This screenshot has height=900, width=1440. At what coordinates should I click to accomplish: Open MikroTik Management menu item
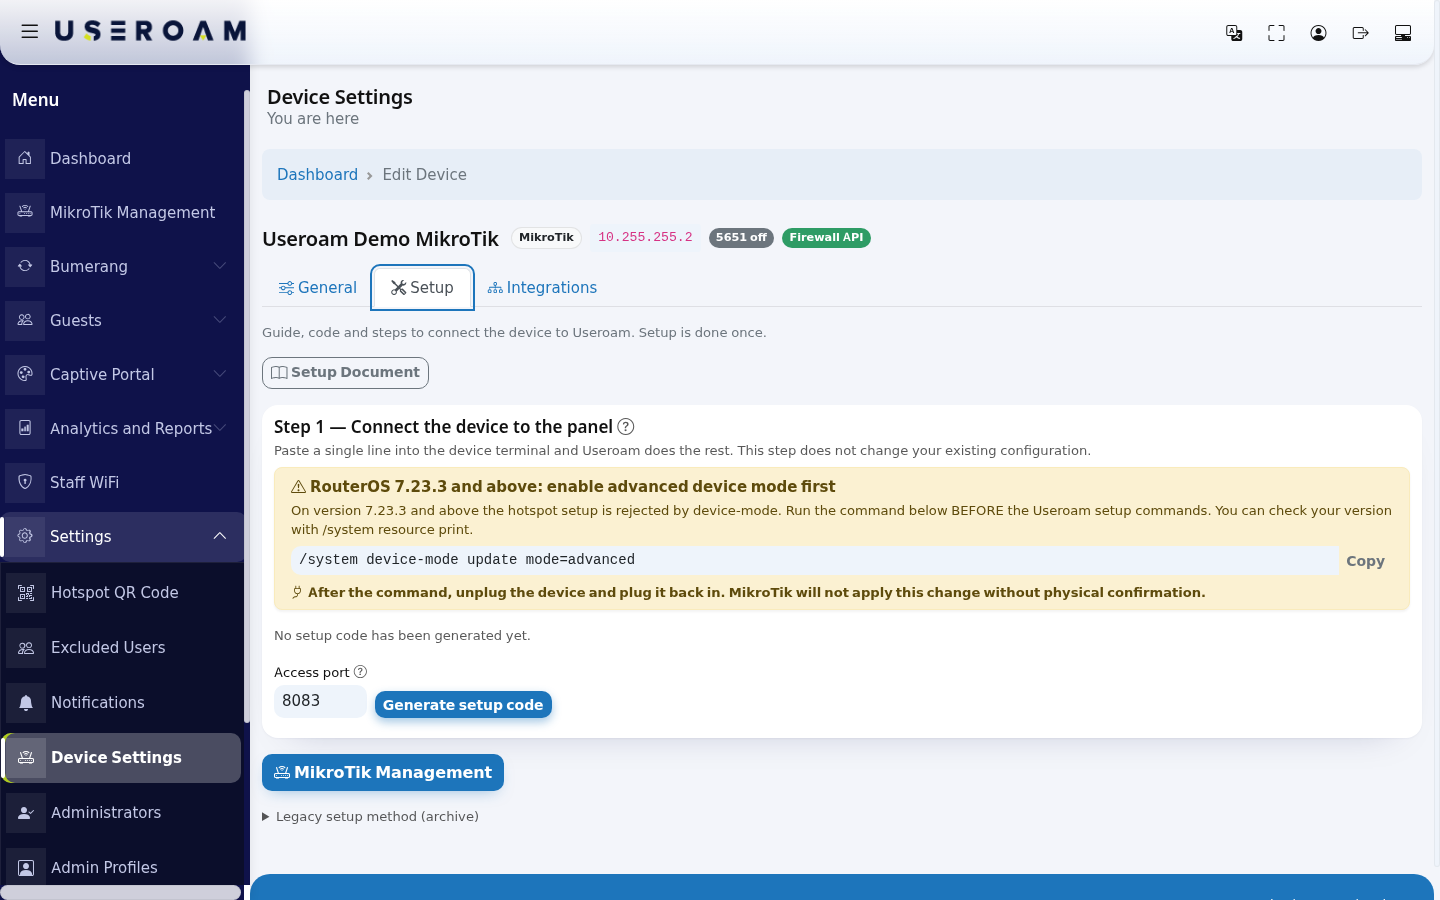coord(122,212)
